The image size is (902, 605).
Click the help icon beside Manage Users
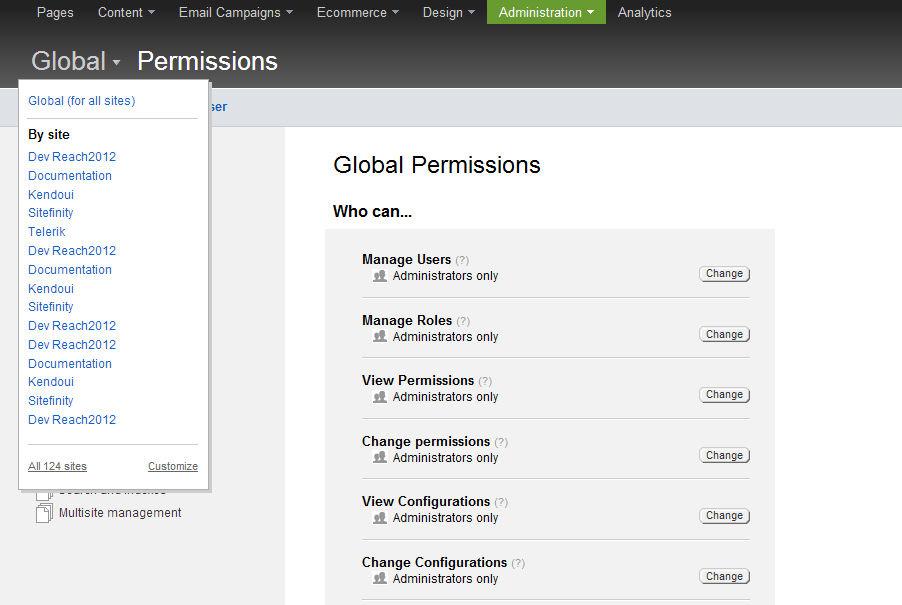click(462, 261)
